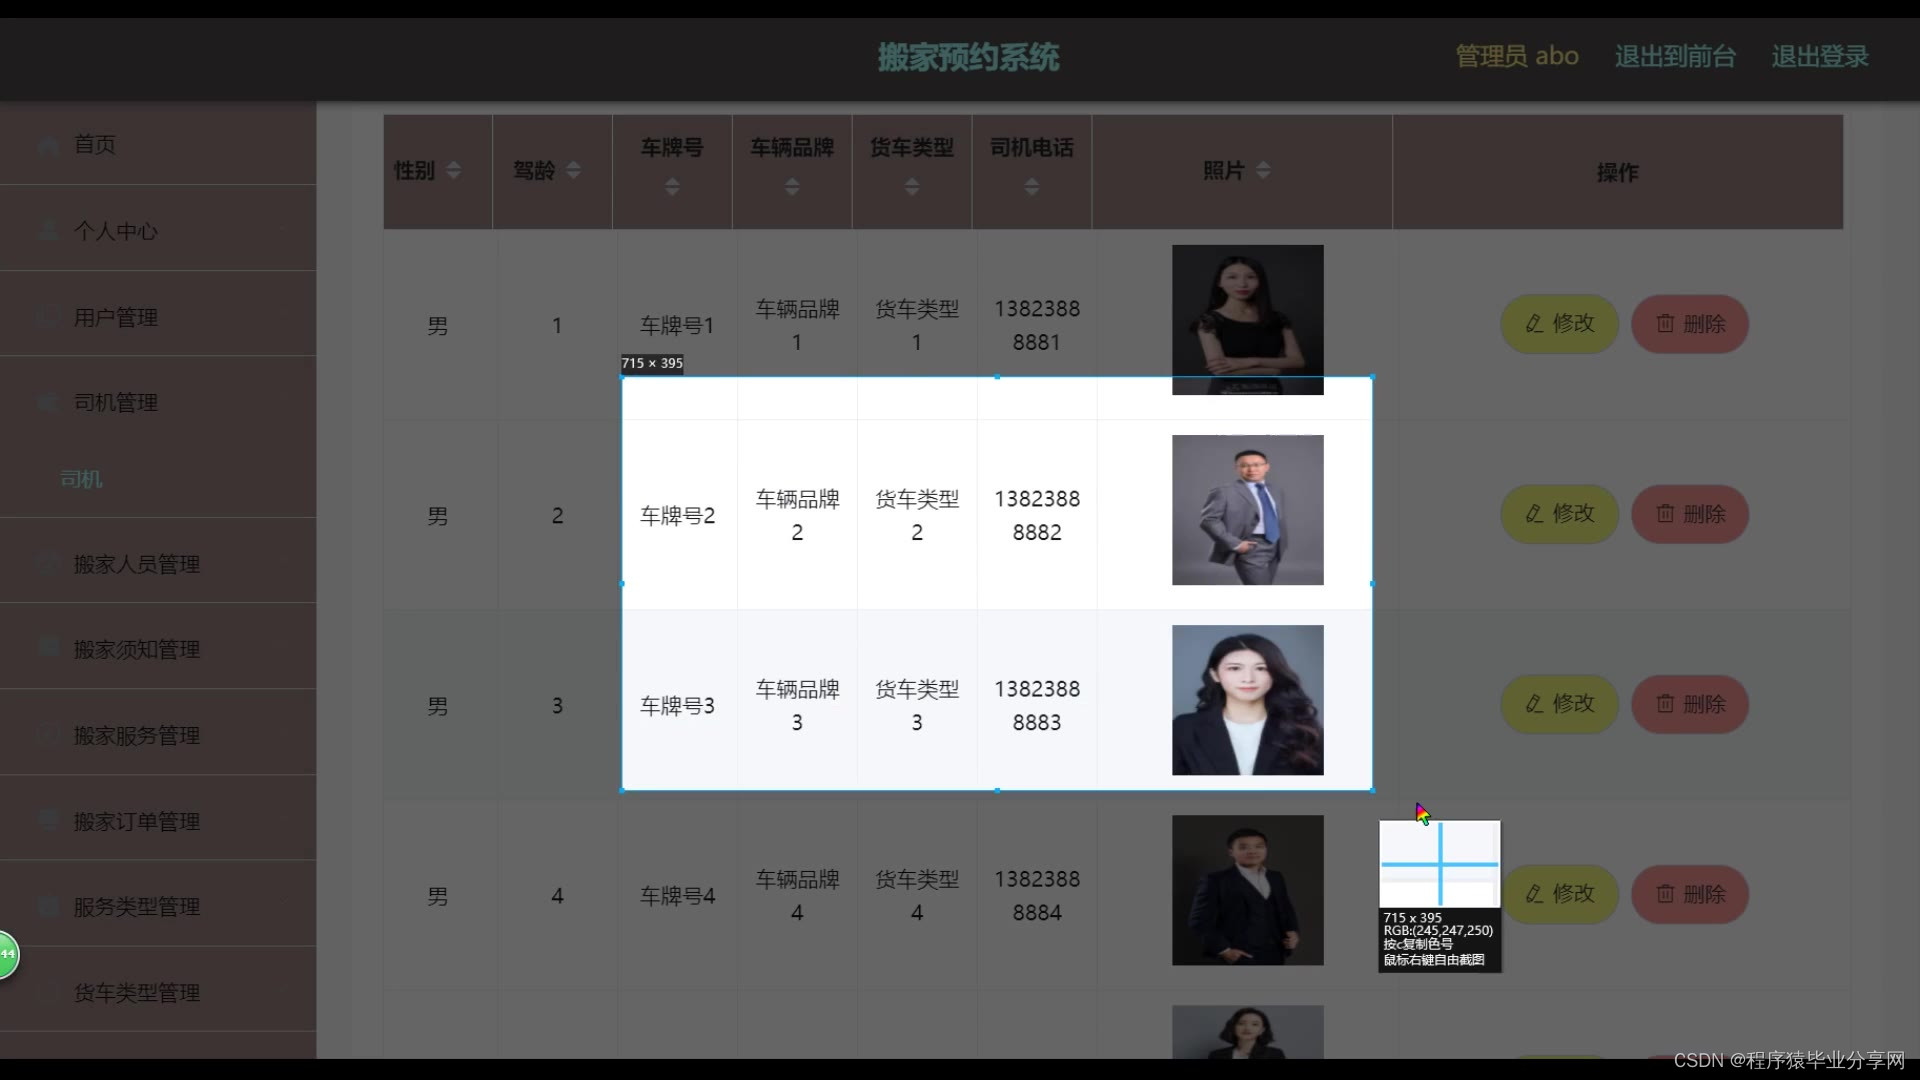Click the 修改 edit button in row 3
Viewport: 1920px width, 1080px height.
point(1558,704)
